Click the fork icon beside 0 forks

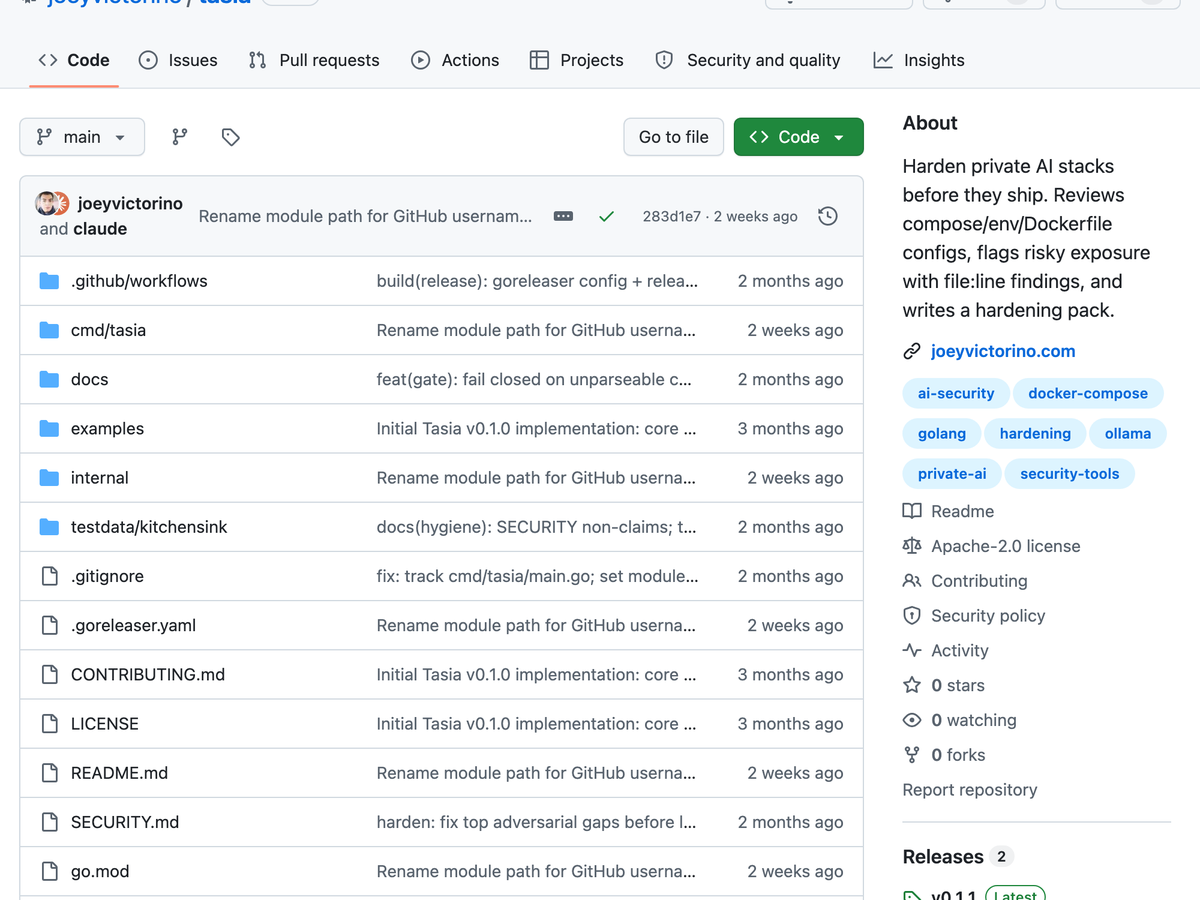pyautogui.click(x=912, y=755)
